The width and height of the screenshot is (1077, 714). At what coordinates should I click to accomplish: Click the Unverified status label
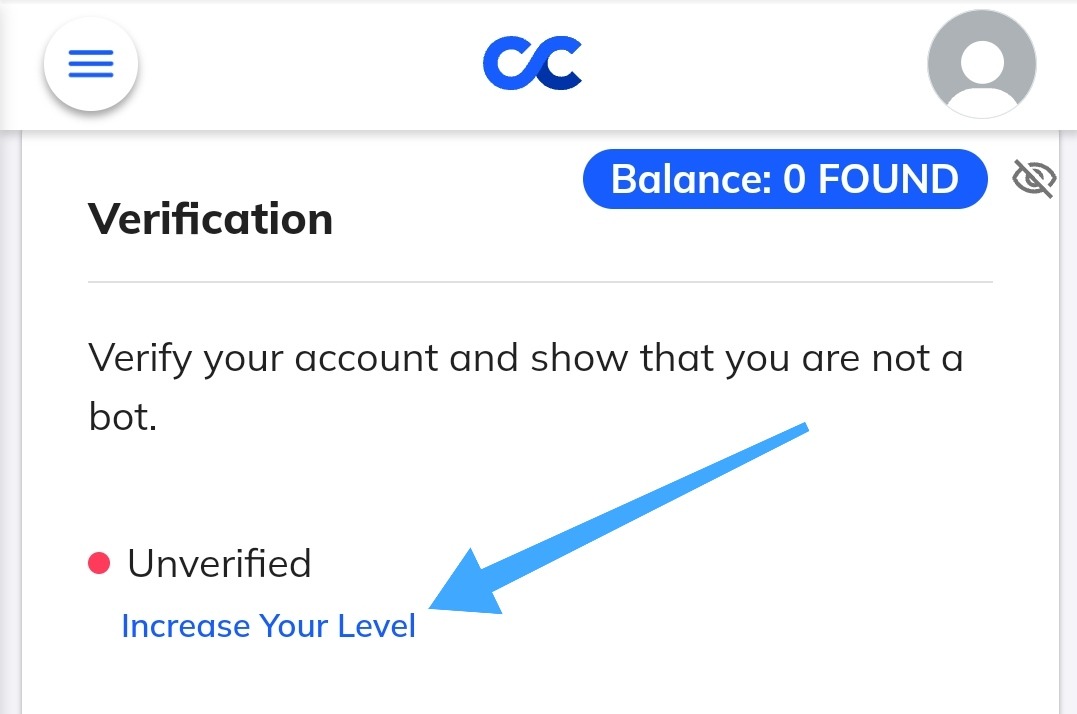219,564
